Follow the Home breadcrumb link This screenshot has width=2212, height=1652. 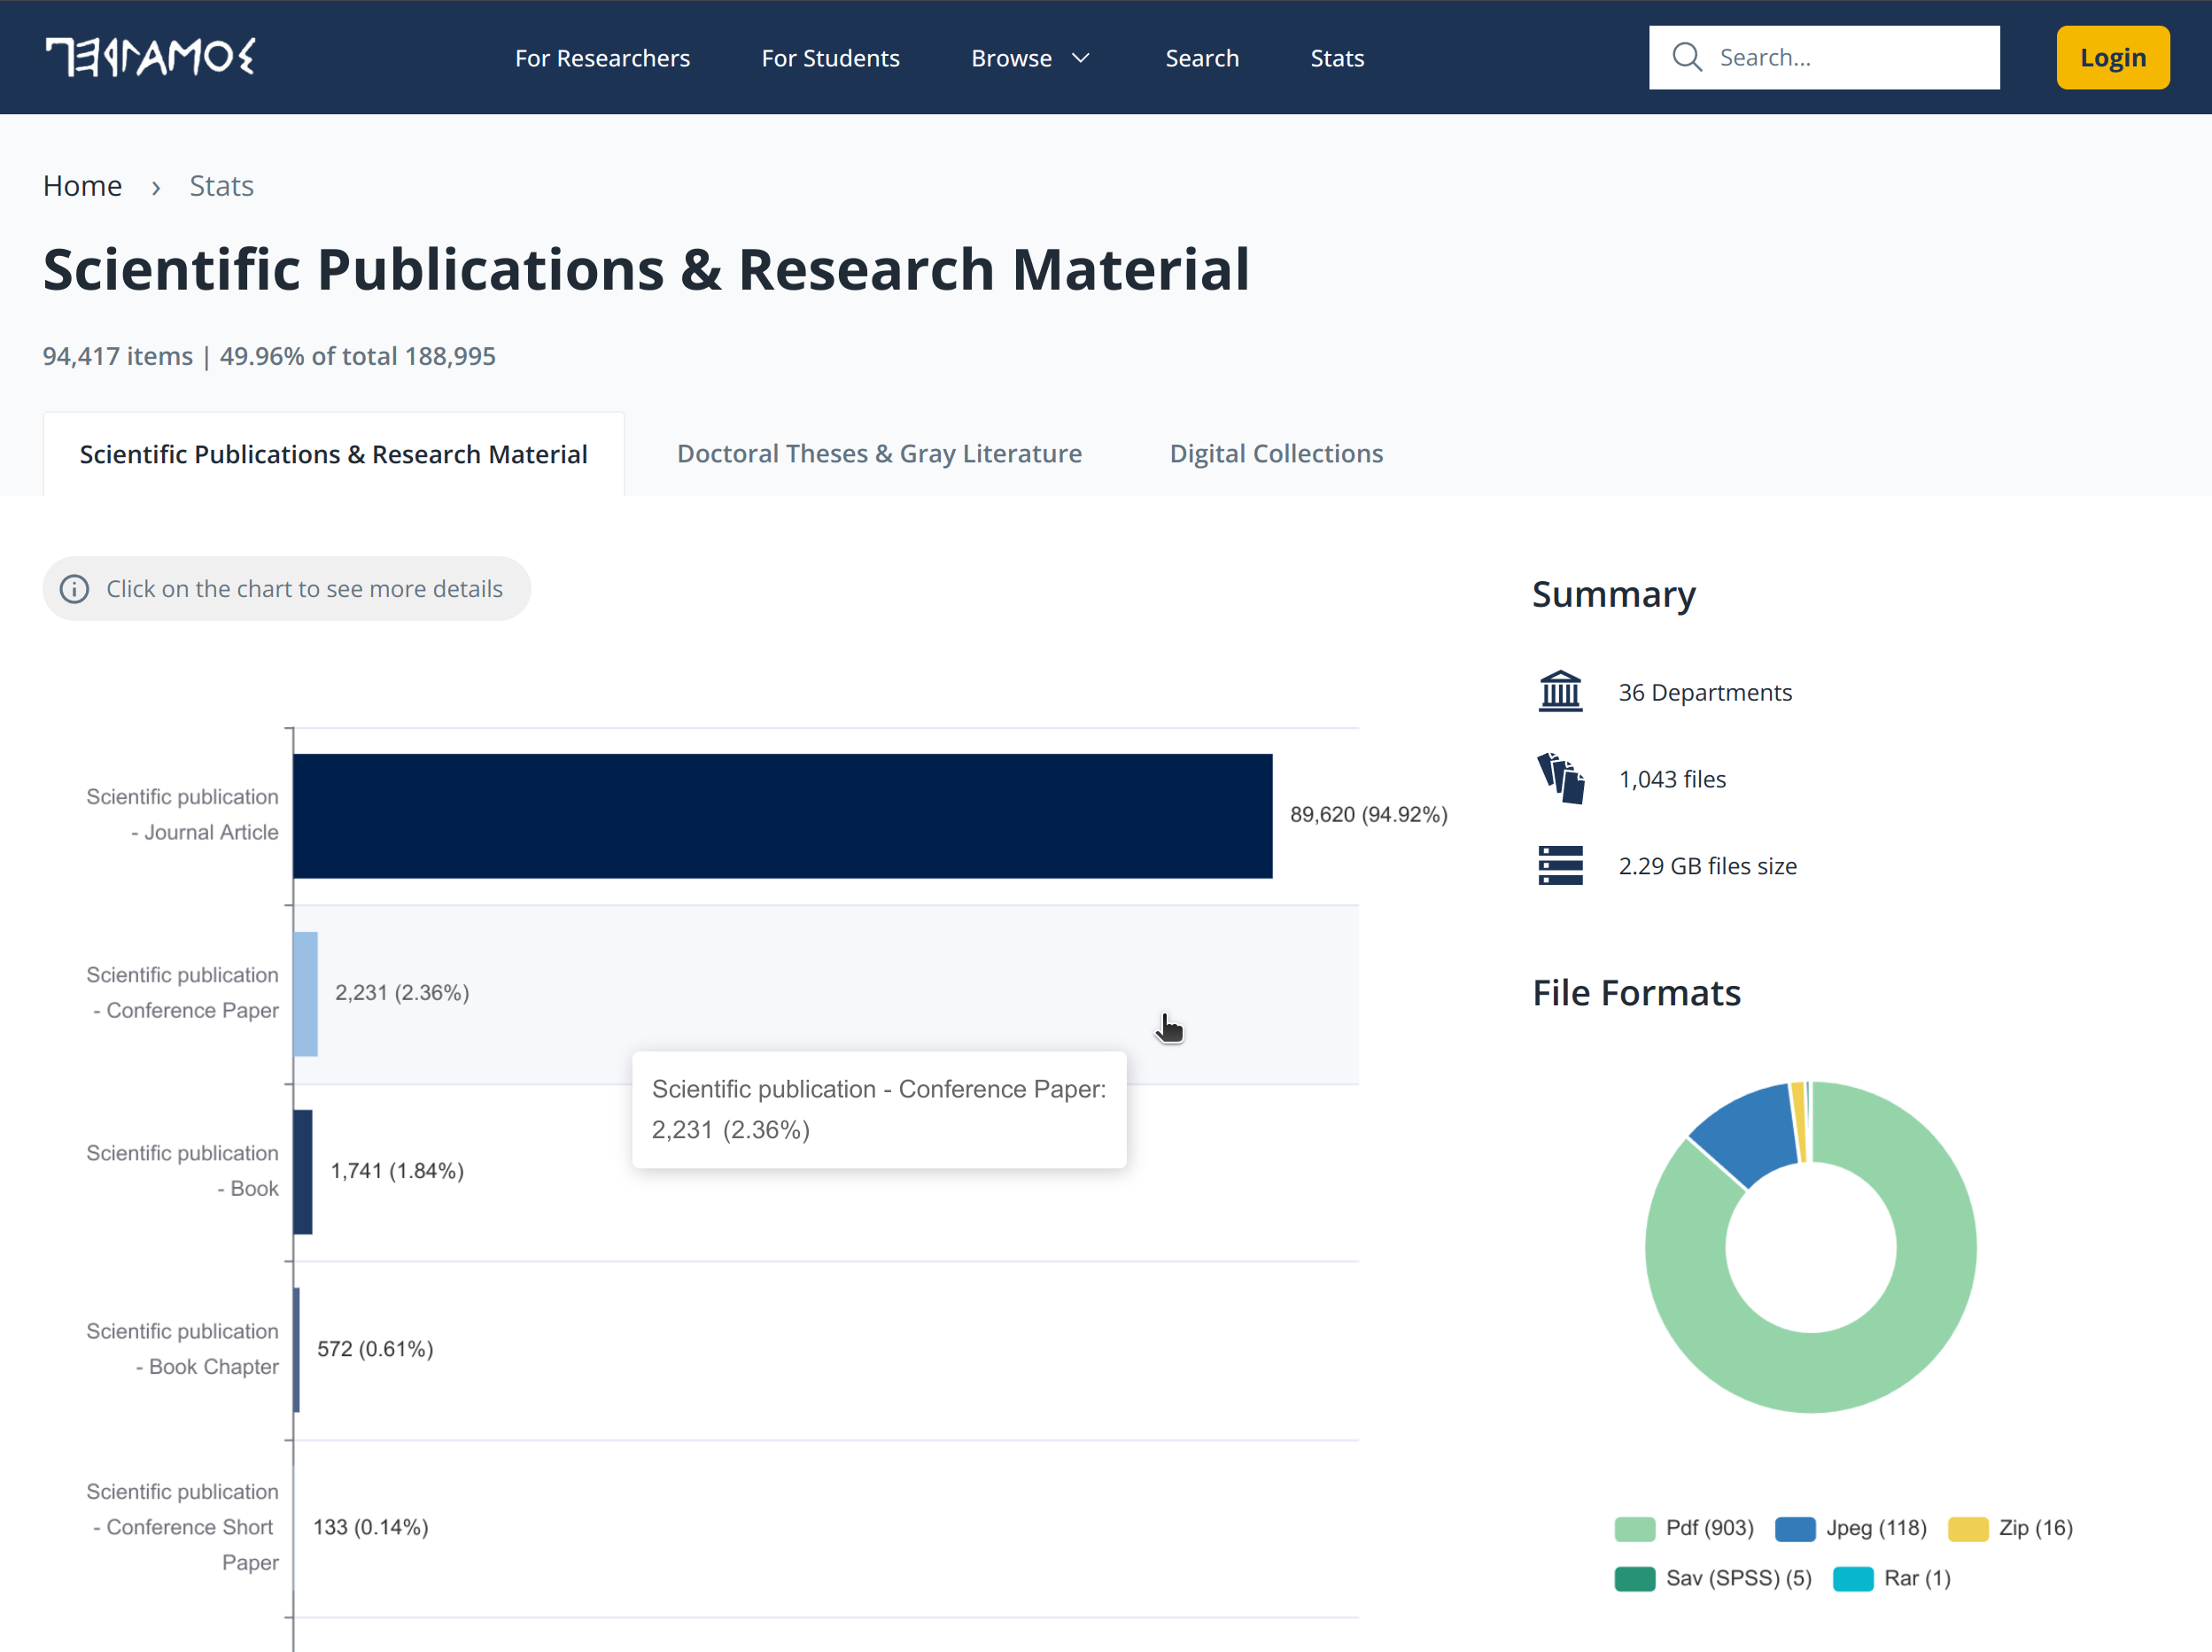tap(82, 186)
